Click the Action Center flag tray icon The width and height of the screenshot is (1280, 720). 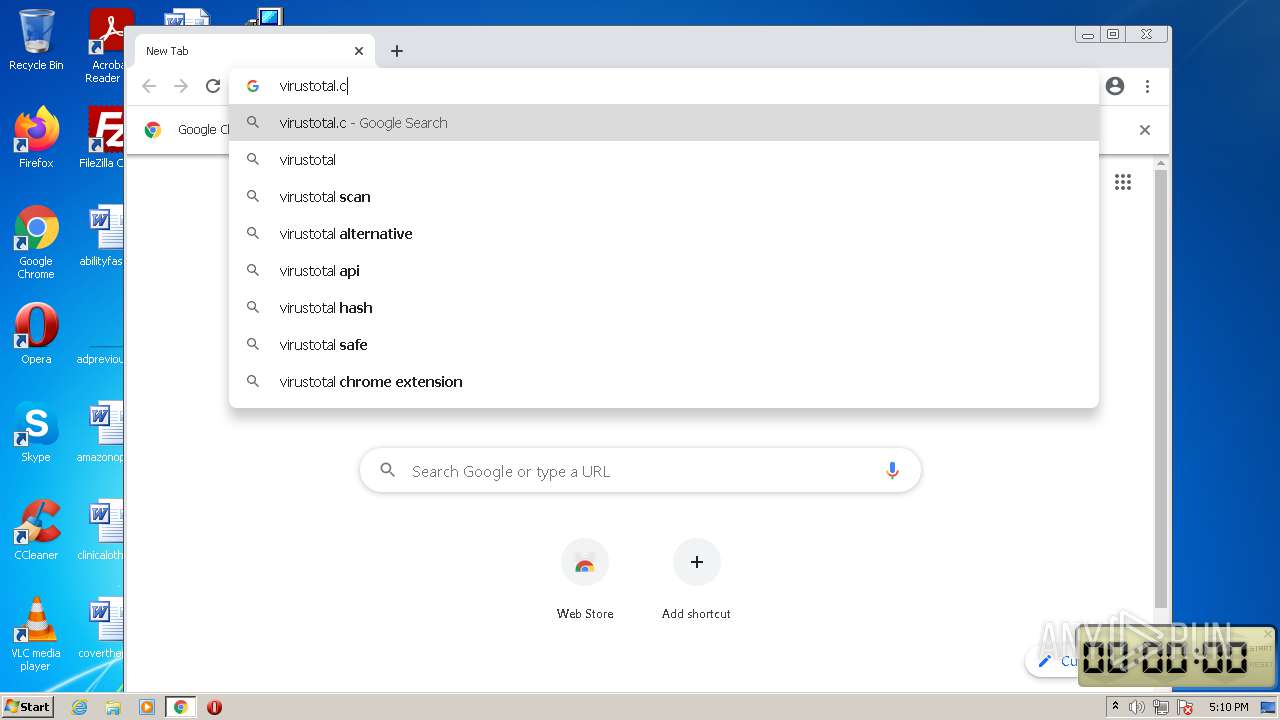click(1185, 707)
